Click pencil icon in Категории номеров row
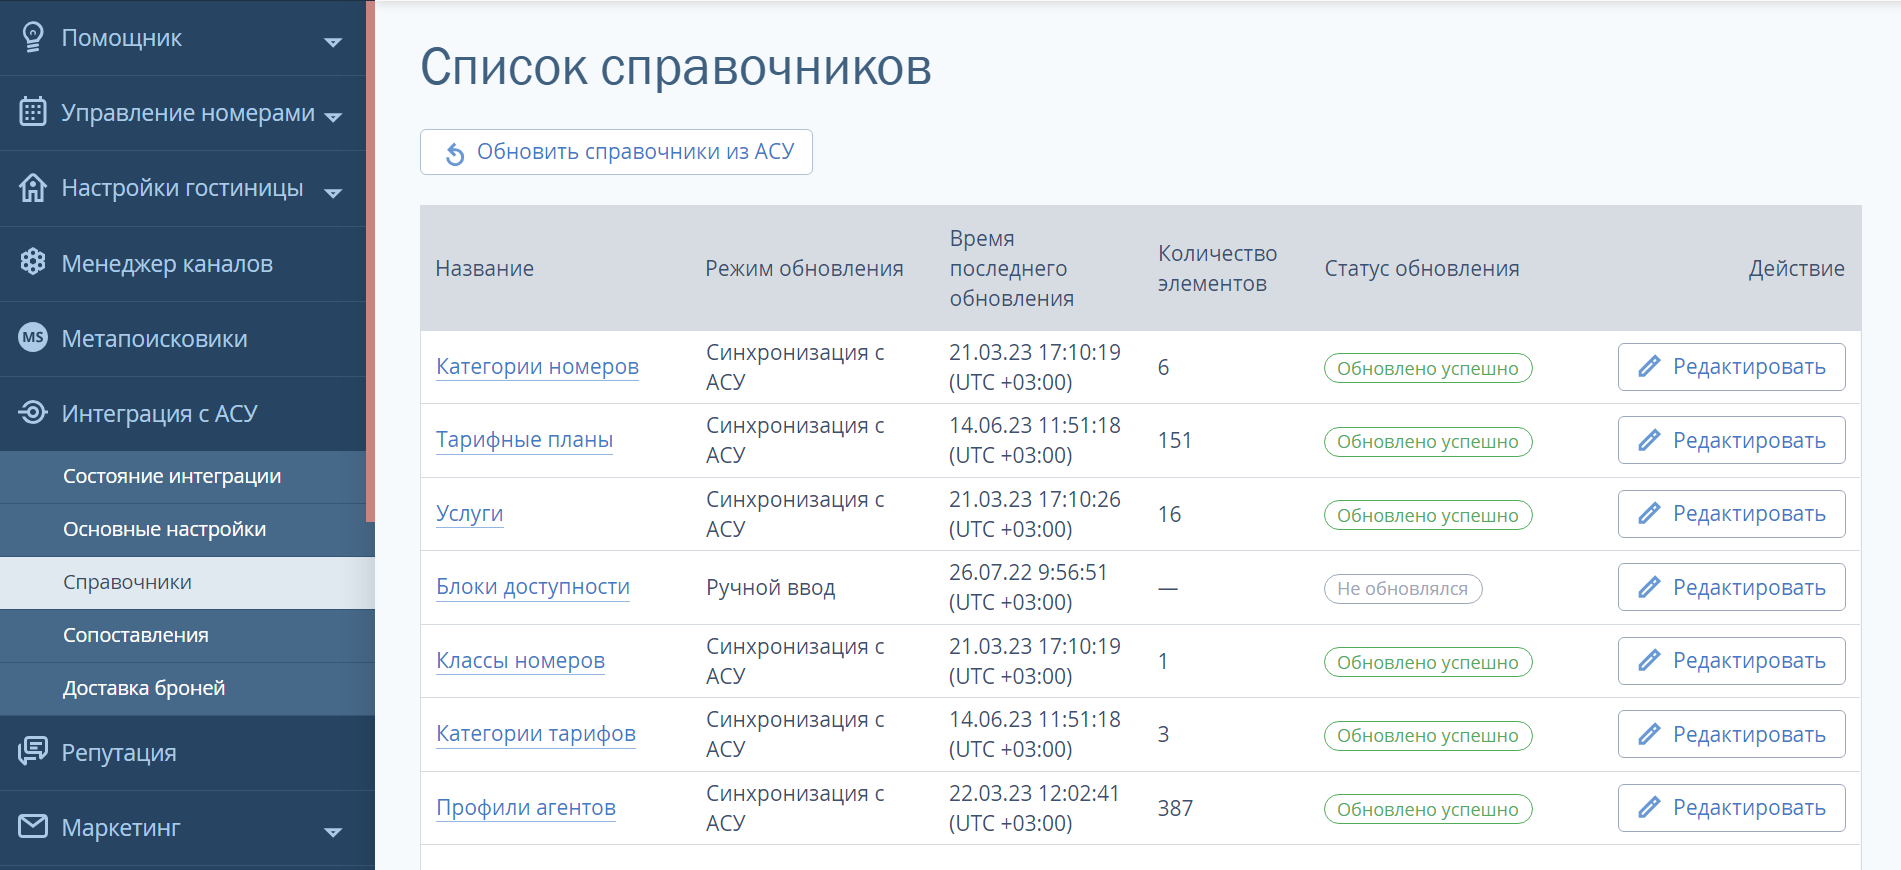This screenshot has height=870, width=1901. pos(1649,367)
